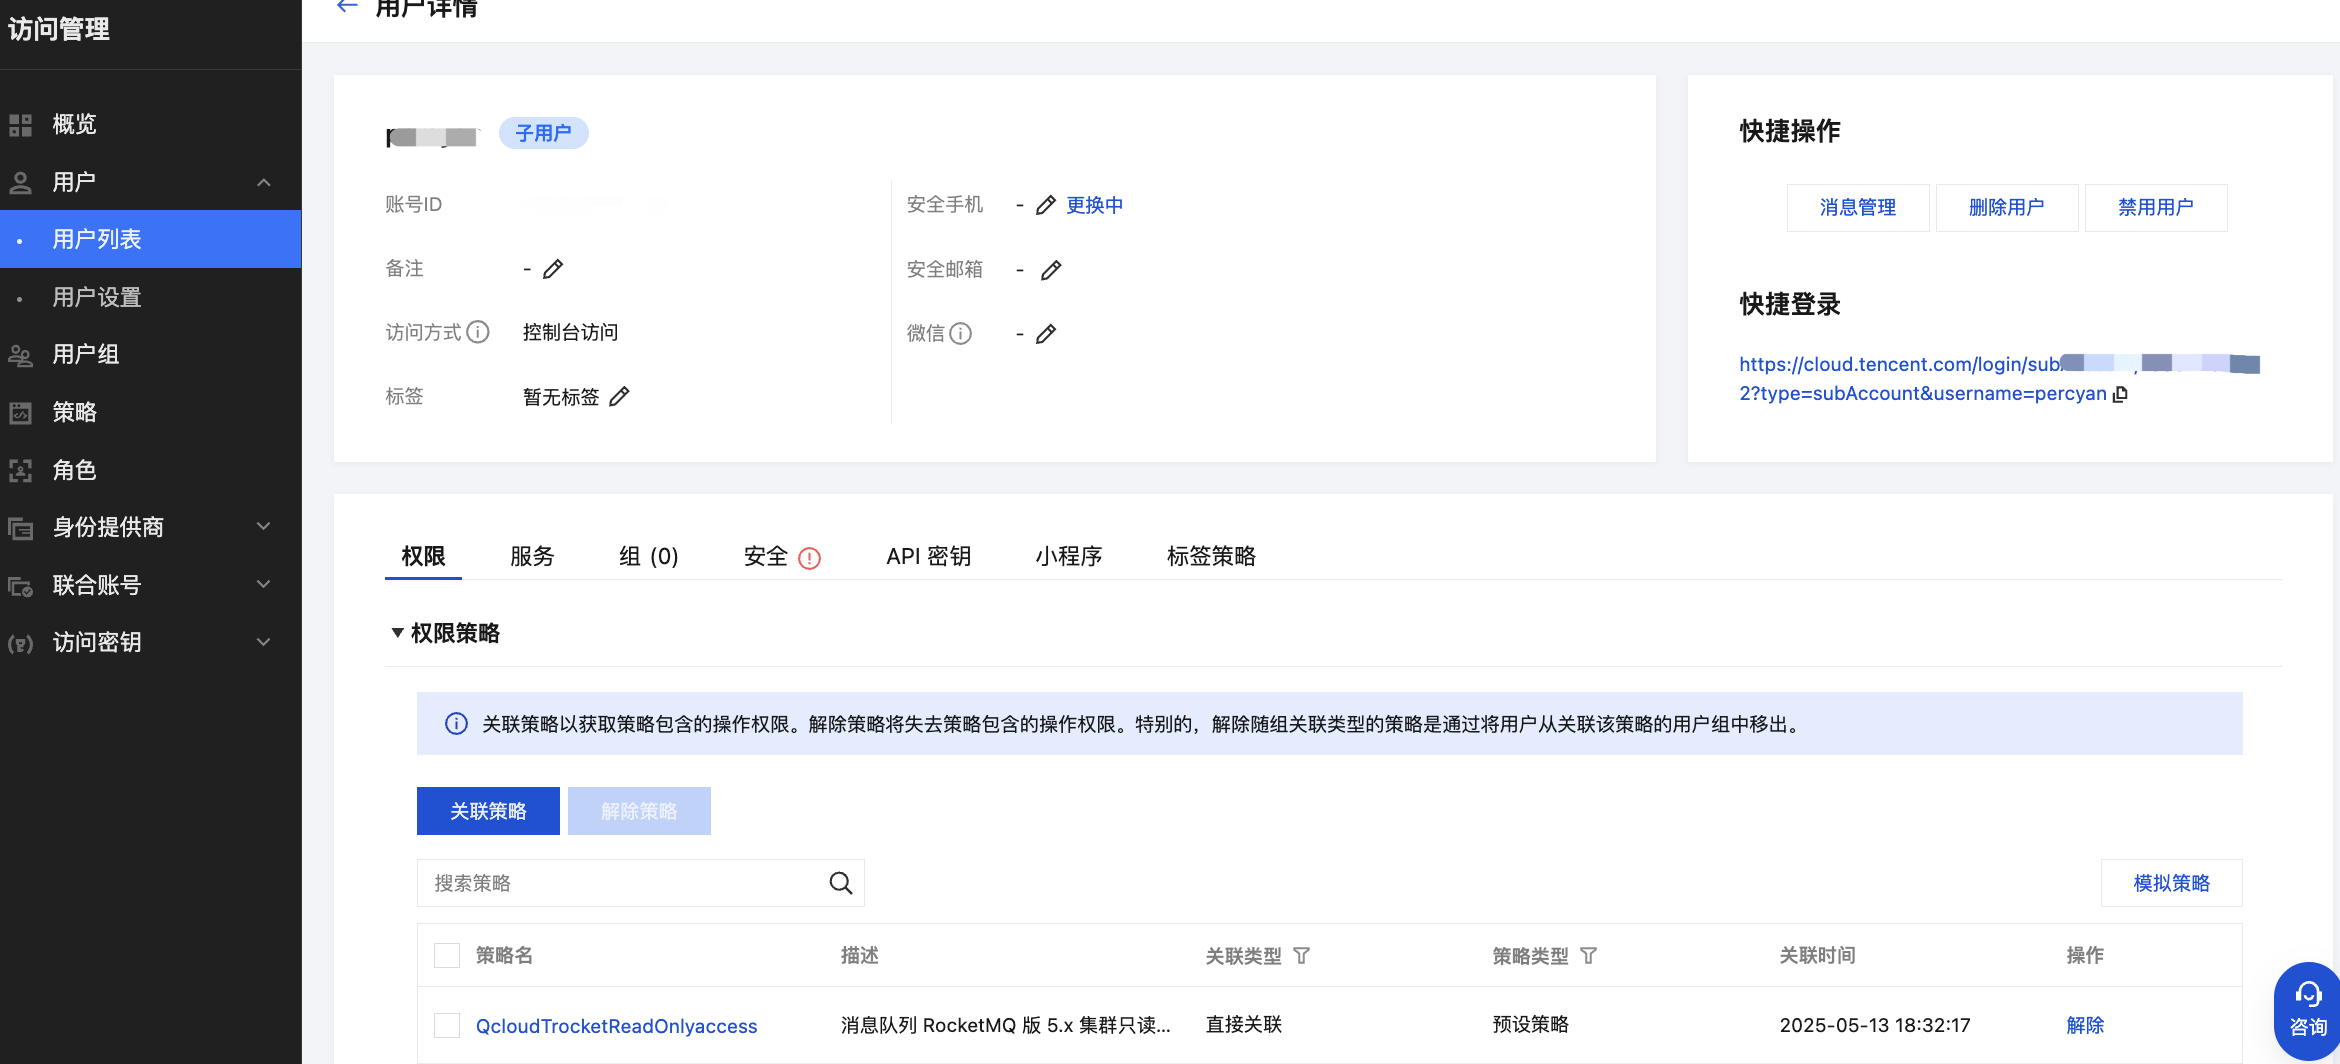Edit 标签 with the pencil icon
Image resolution: width=2340 pixels, height=1064 pixels.
click(620, 397)
